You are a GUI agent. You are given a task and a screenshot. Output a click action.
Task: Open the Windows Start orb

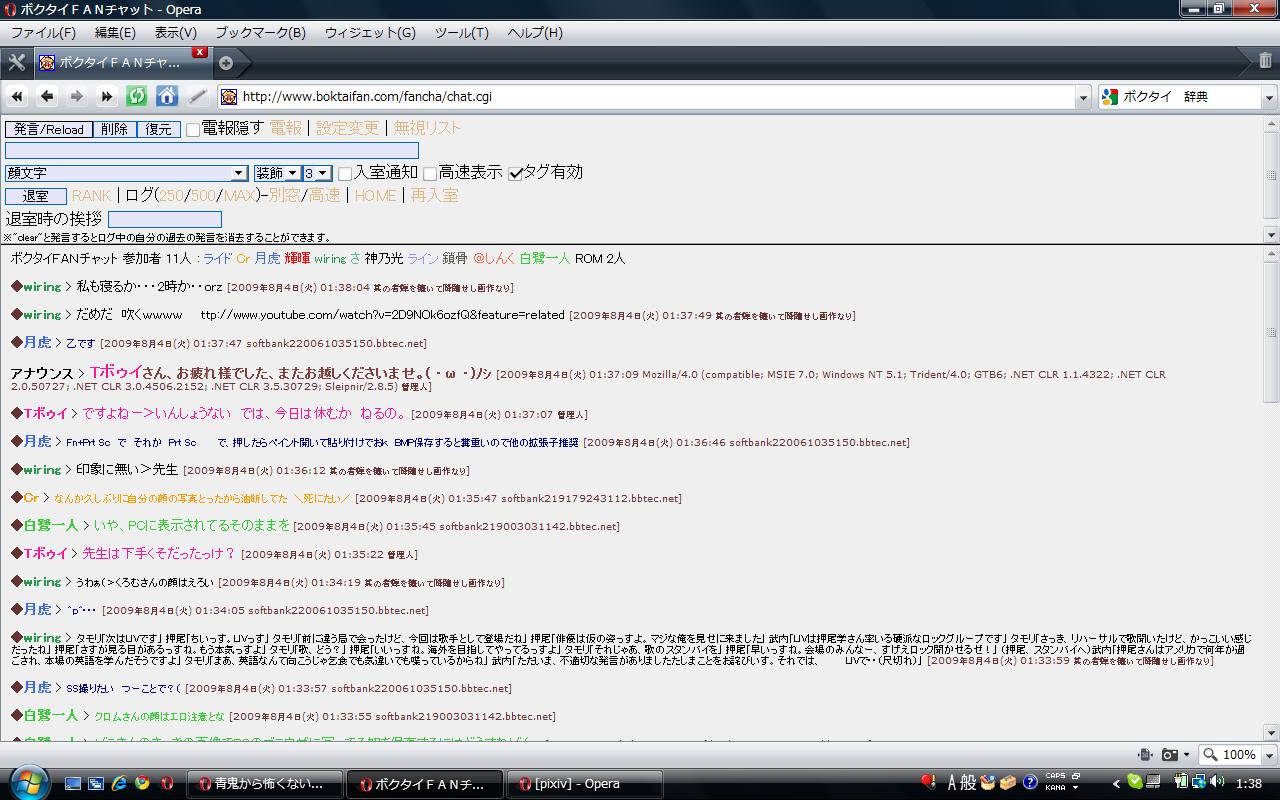pyautogui.click(x=28, y=781)
